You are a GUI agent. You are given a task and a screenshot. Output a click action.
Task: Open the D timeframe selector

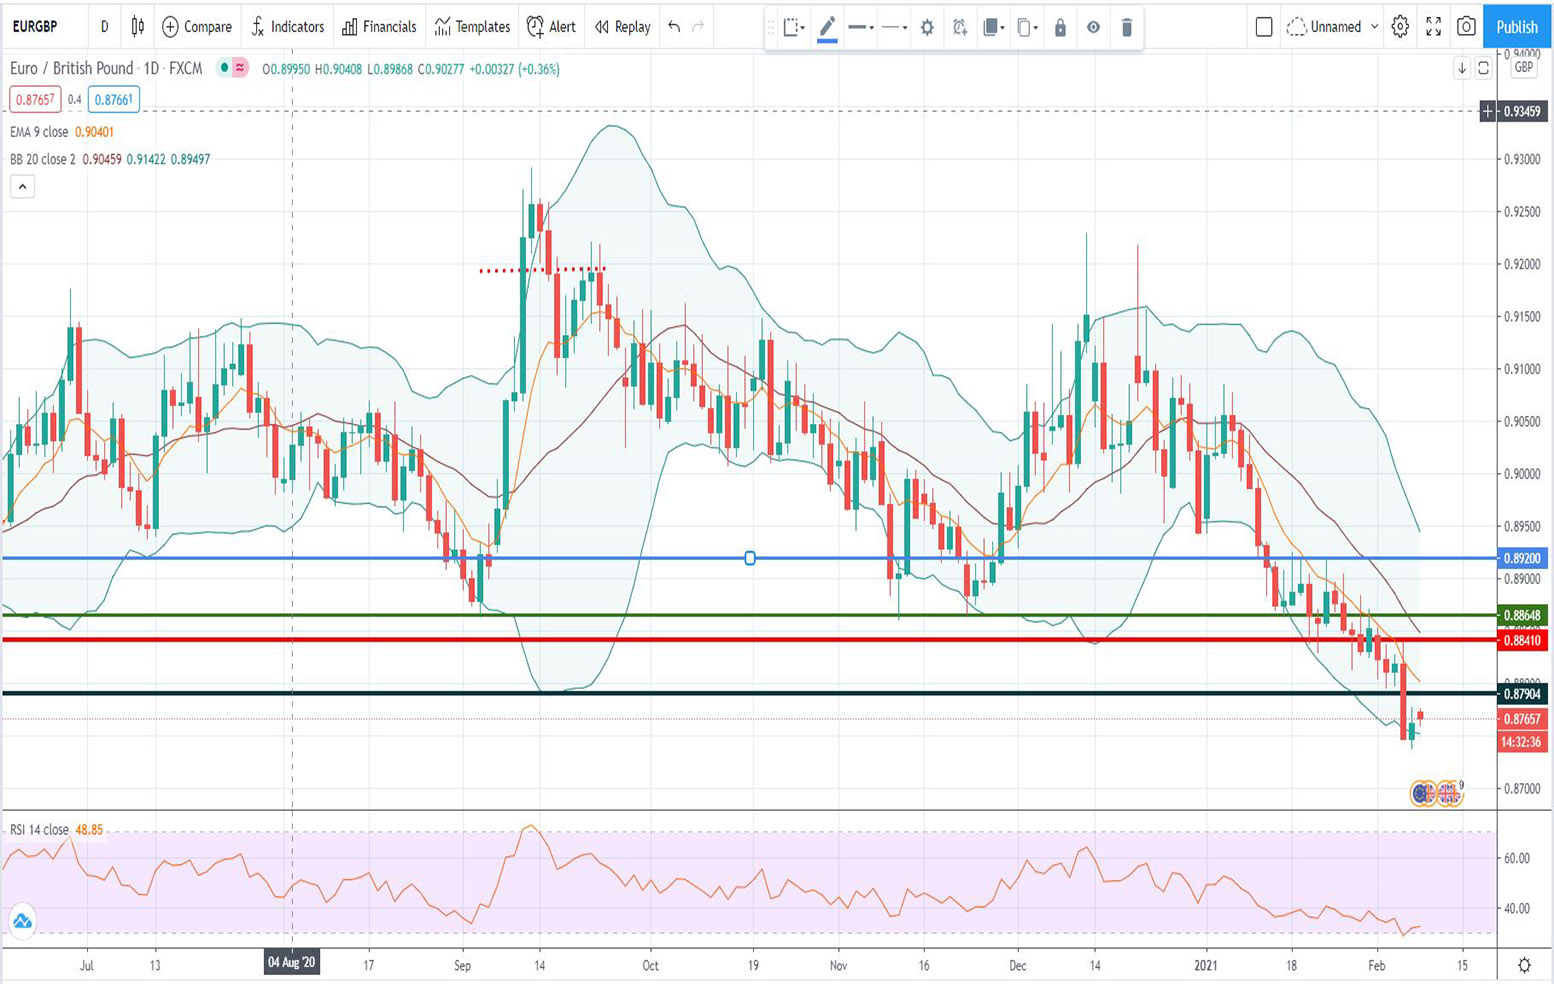click(104, 27)
